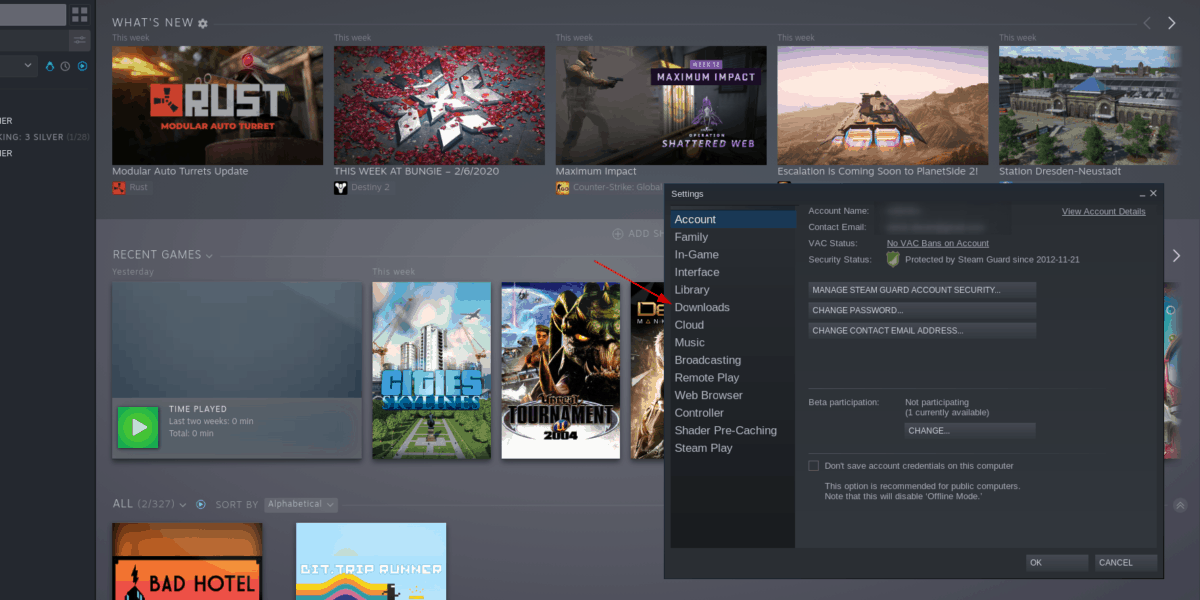1200x600 pixels.
Task: Click Modular Auto Turrets Update headline
Action: coord(180,171)
